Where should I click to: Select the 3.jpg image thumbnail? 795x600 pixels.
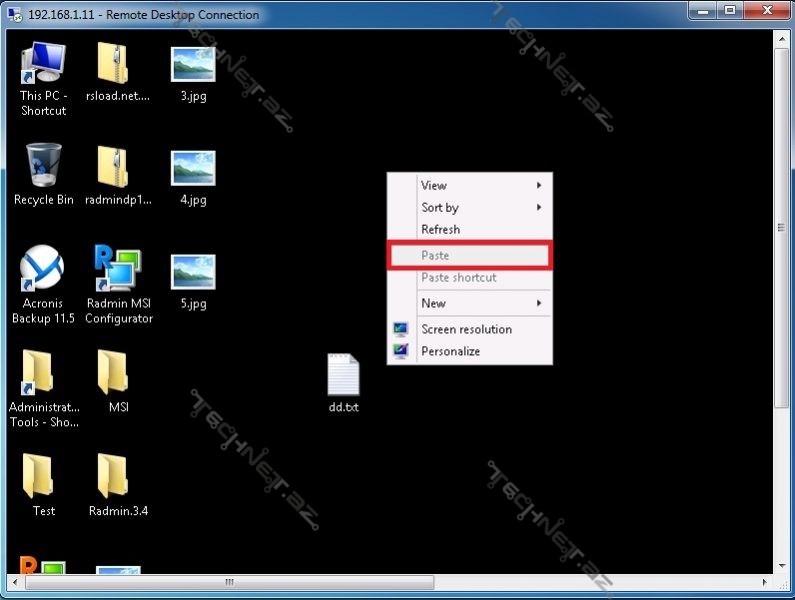pyautogui.click(x=193, y=64)
